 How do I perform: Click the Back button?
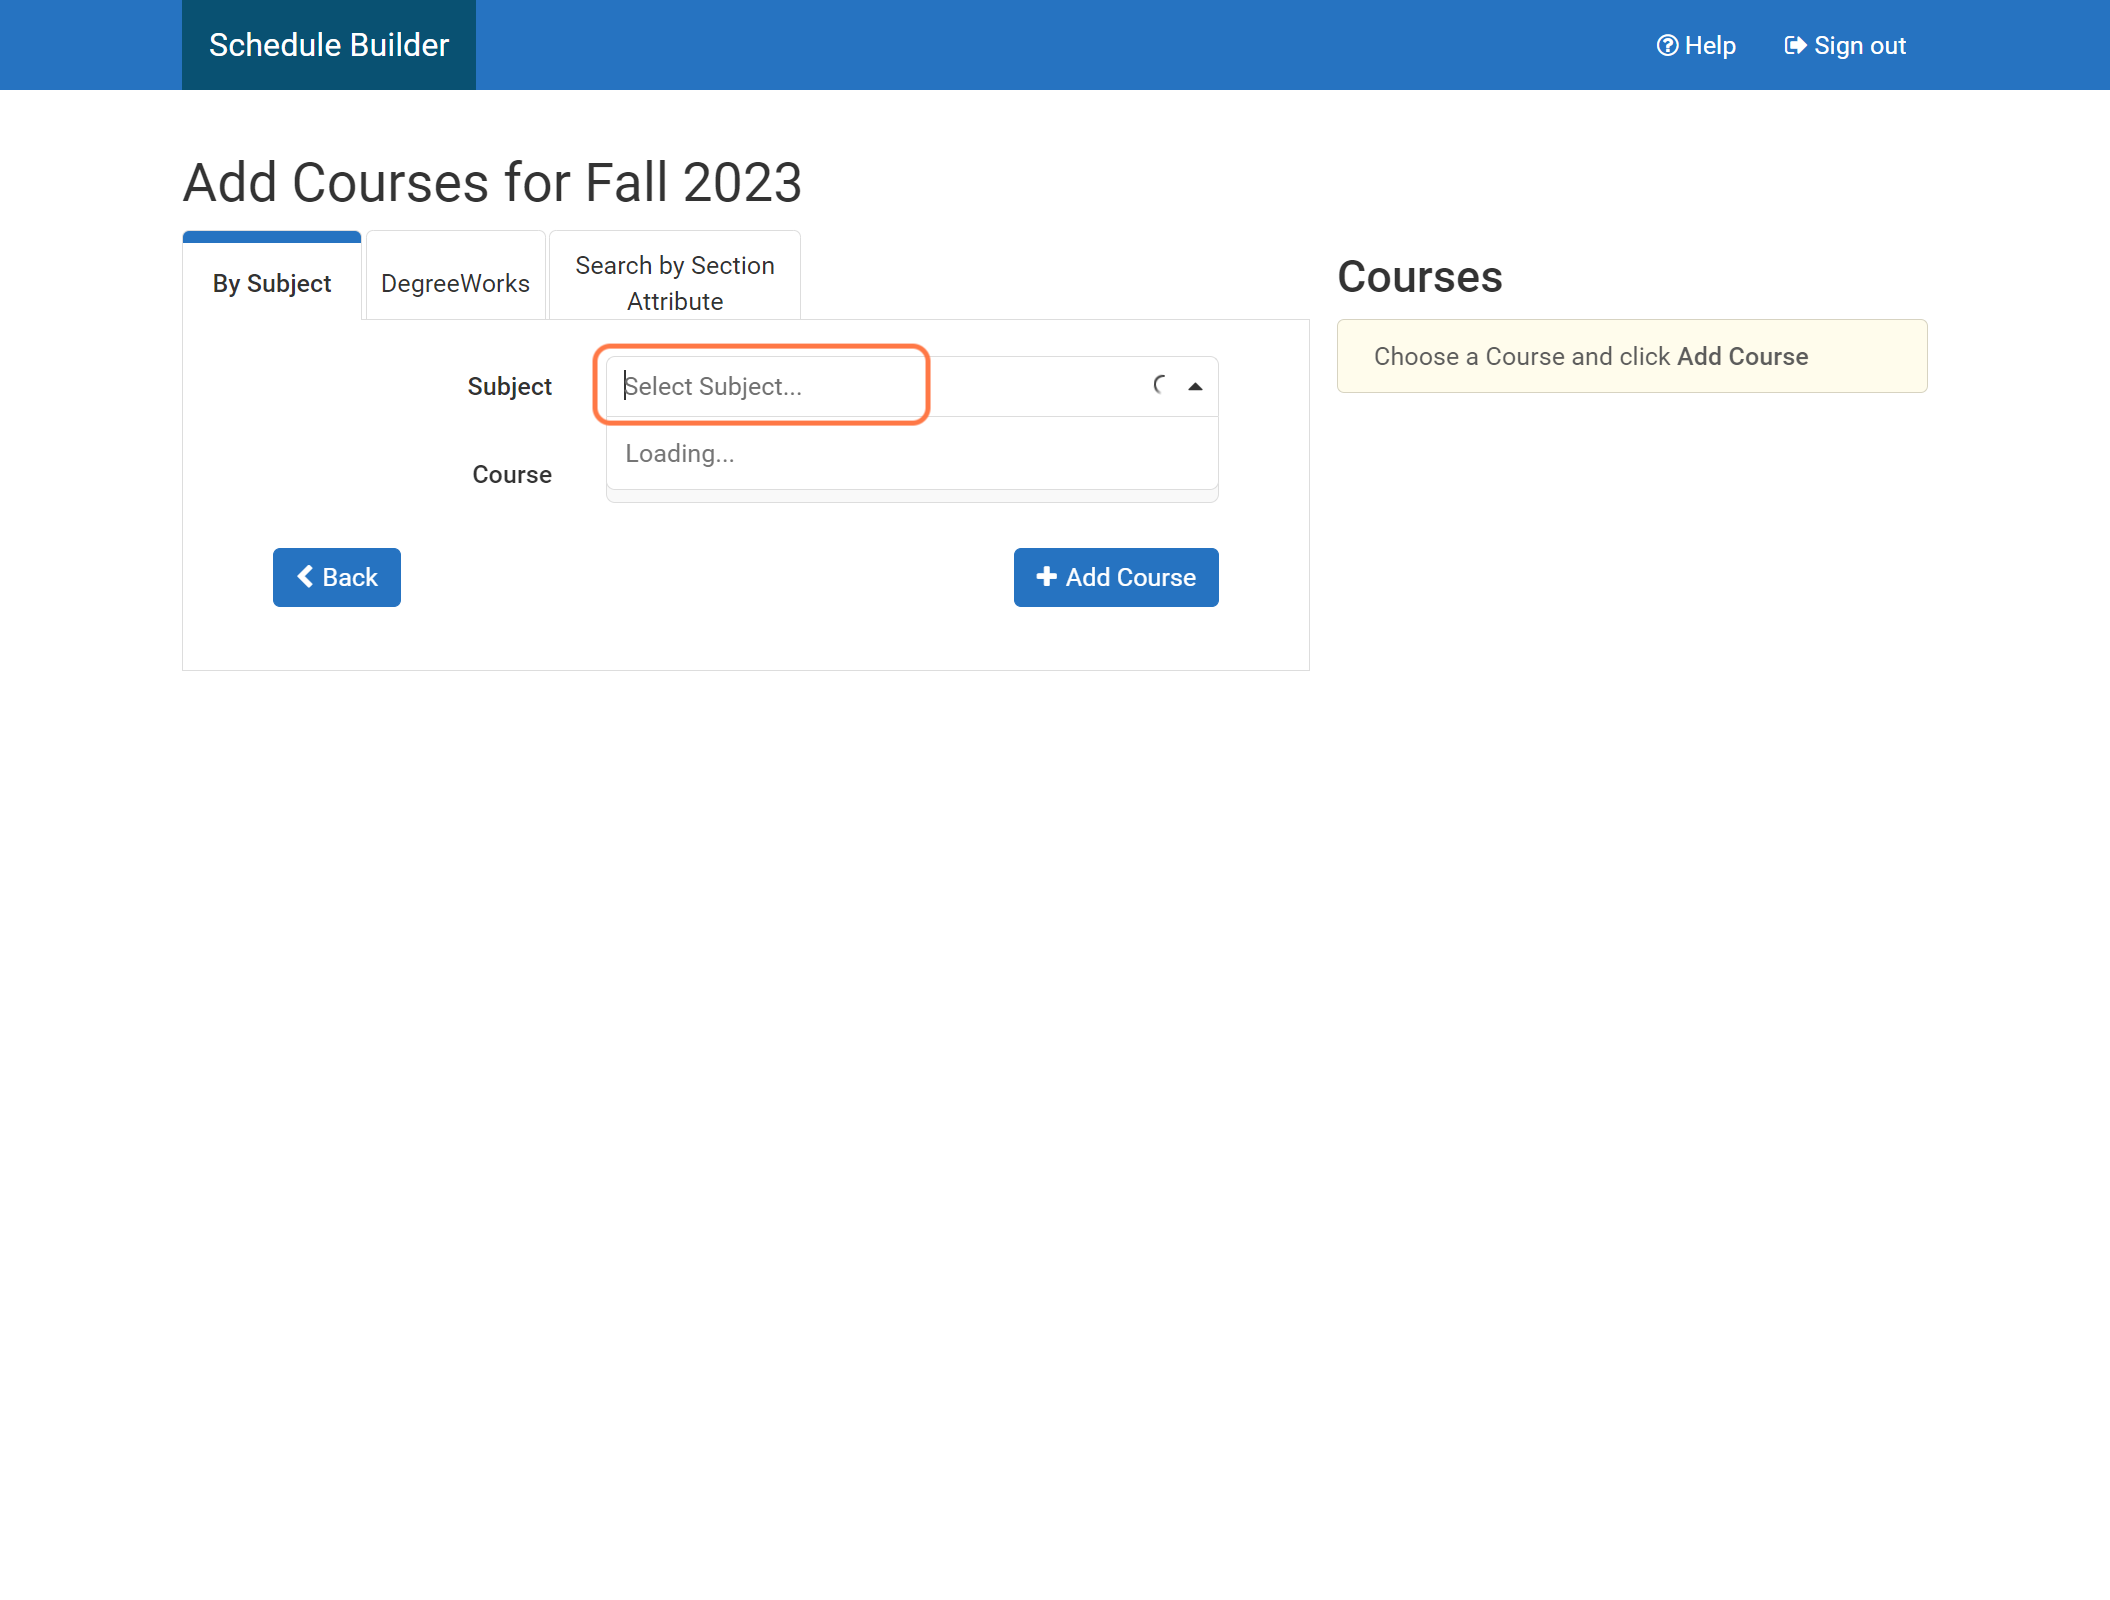pyautogui.click(x=337, y=577)
